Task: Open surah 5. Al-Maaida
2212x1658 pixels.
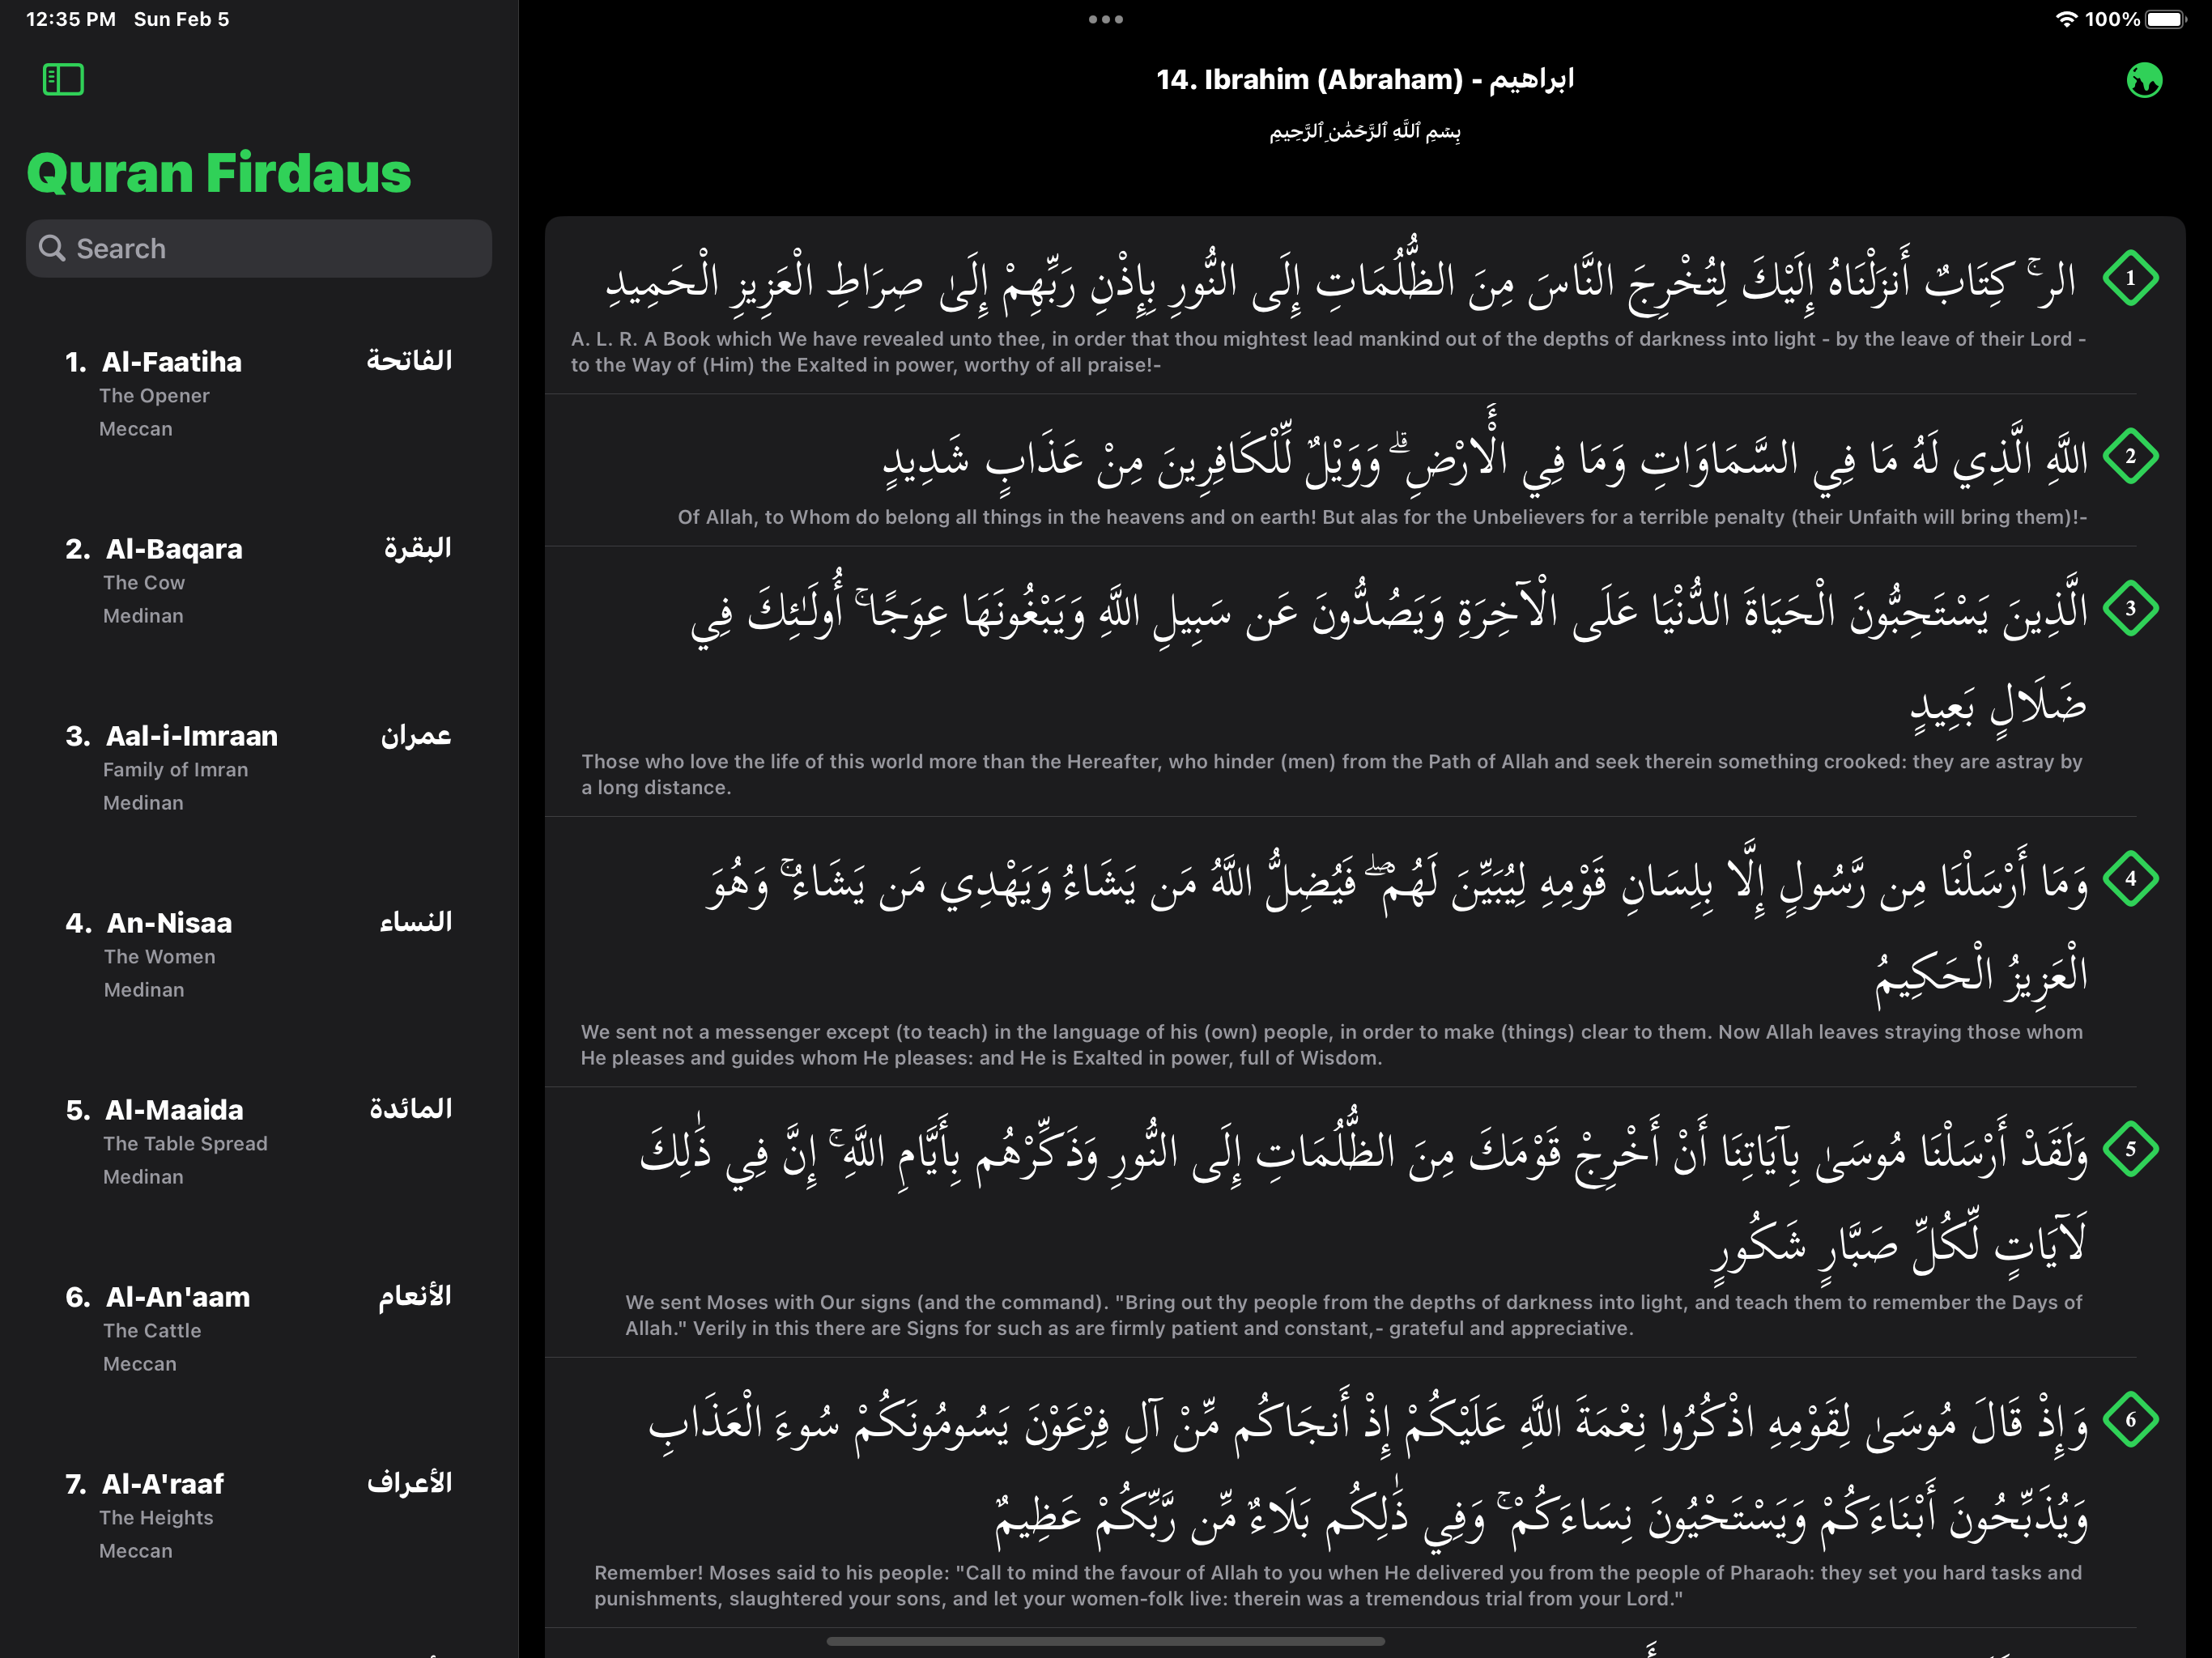Action: [259, 1142]
